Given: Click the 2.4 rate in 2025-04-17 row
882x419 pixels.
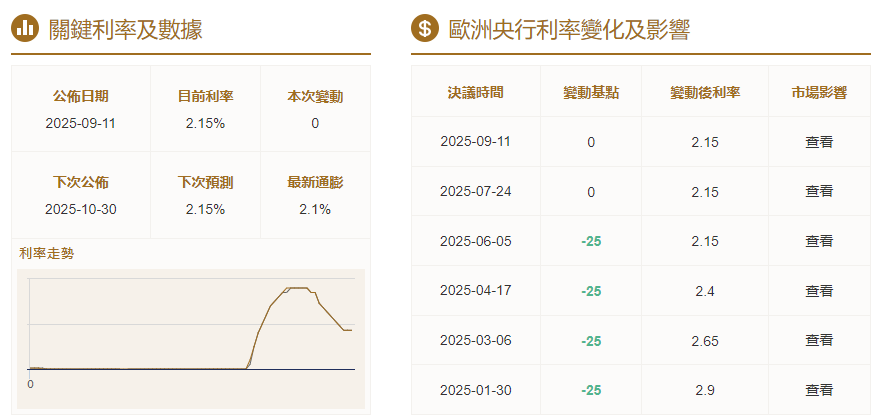Looking at the screenshot, I should pyautogui.click(x=705, y=291).
